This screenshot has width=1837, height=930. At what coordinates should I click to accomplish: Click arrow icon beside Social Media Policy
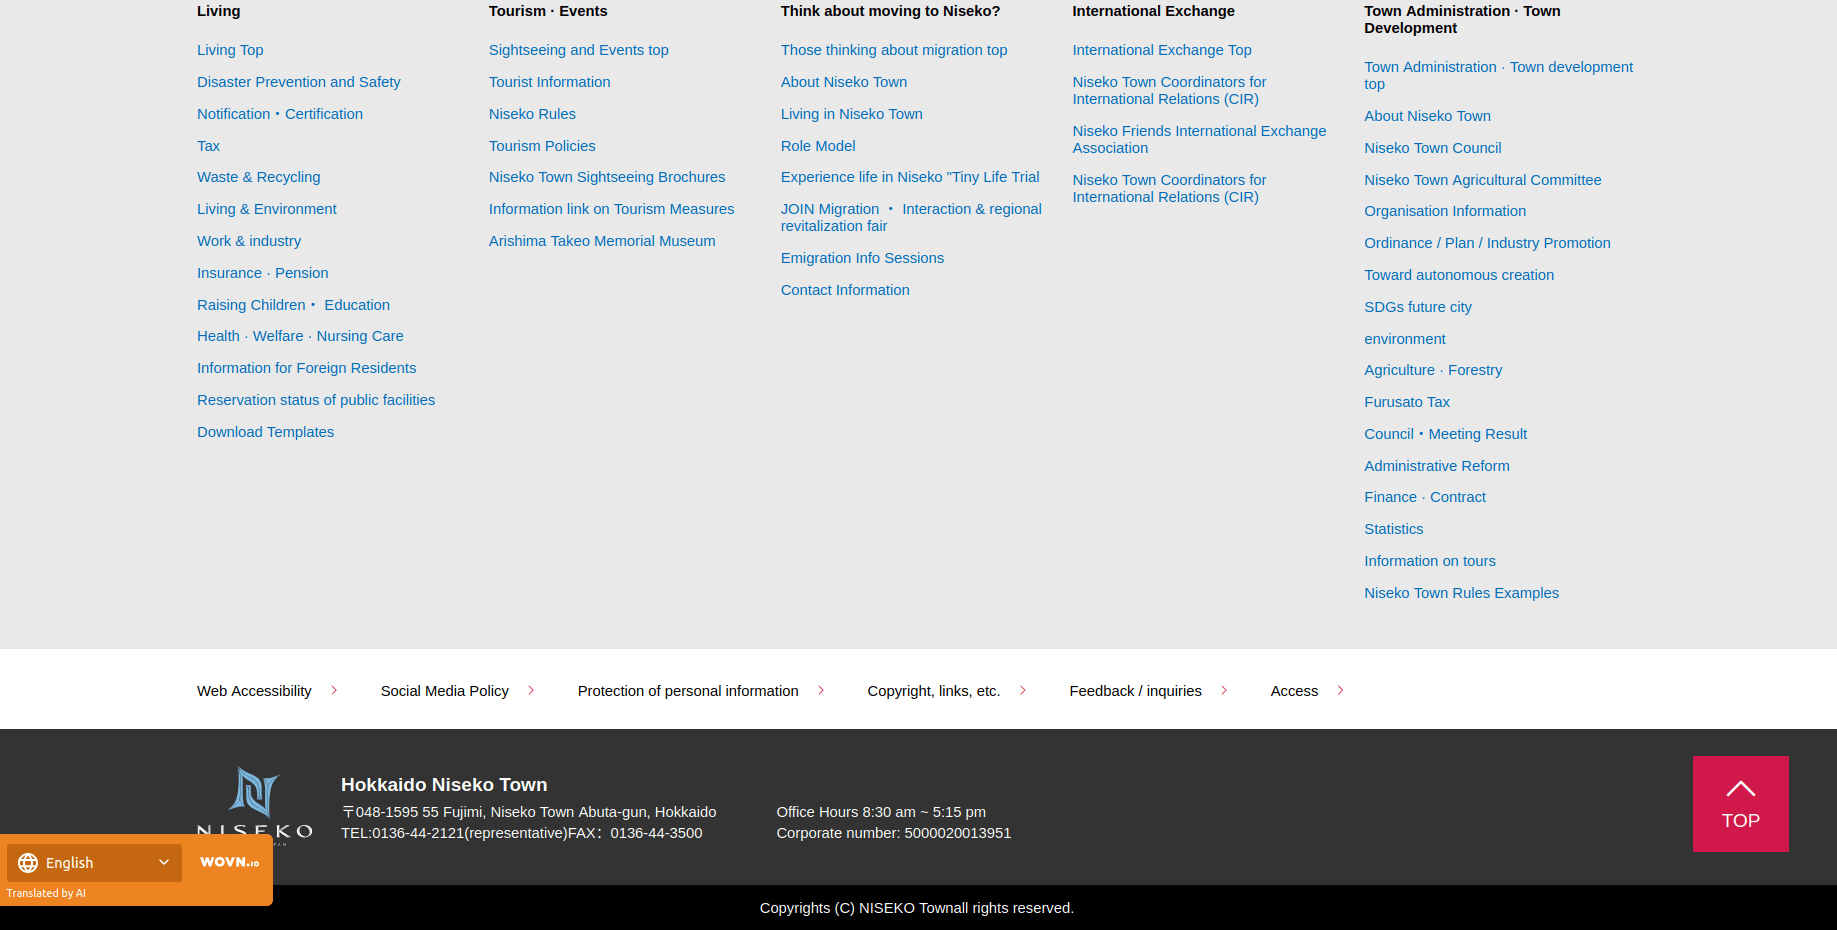click(x=531, y=691)
